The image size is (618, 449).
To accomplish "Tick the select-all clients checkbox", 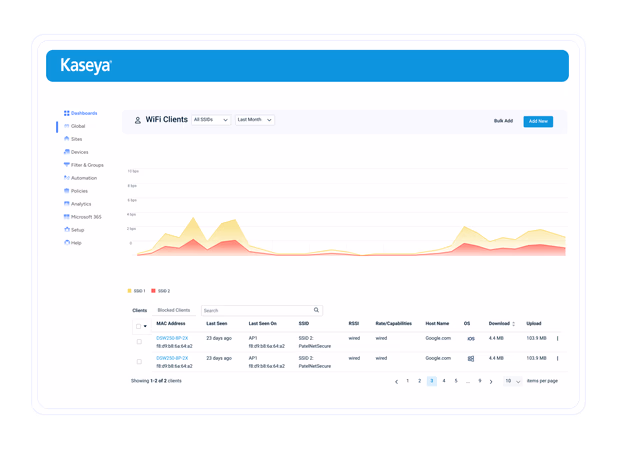I will coord(138,326).
